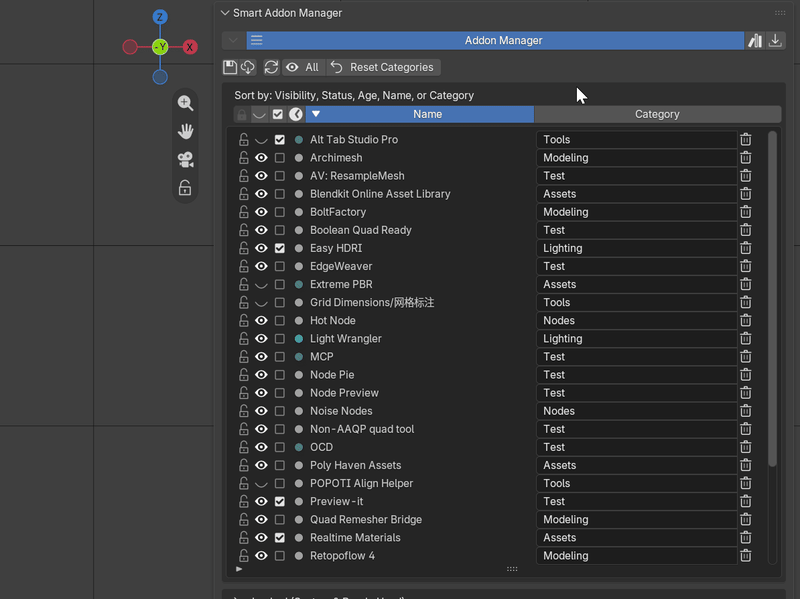Click the save icon in addon toolbar
This screenshot has height=599, width=800.
pos(230,67)
